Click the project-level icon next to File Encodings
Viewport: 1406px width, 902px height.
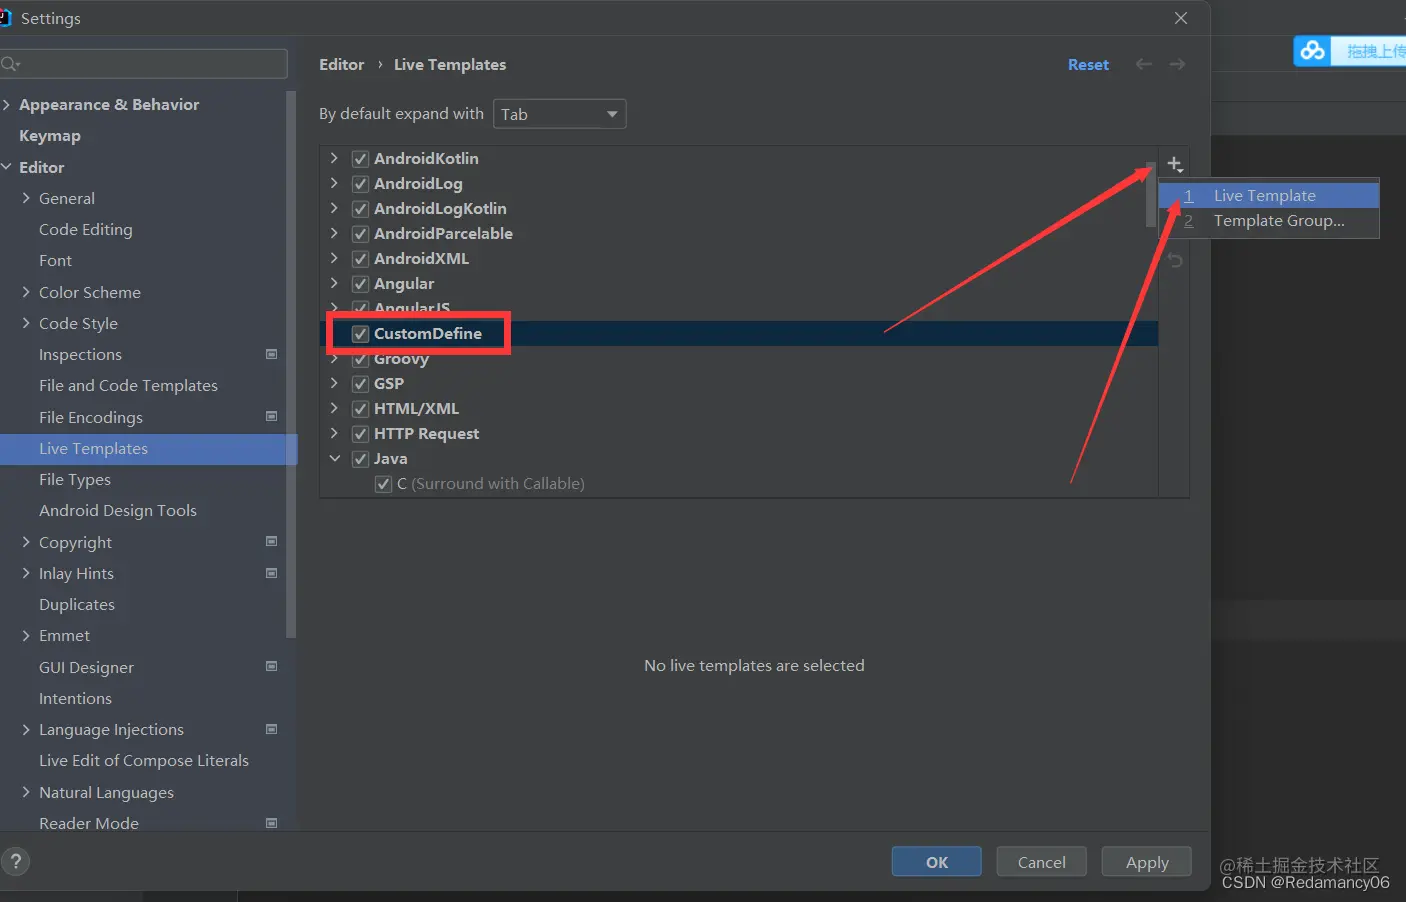[271, 417]
